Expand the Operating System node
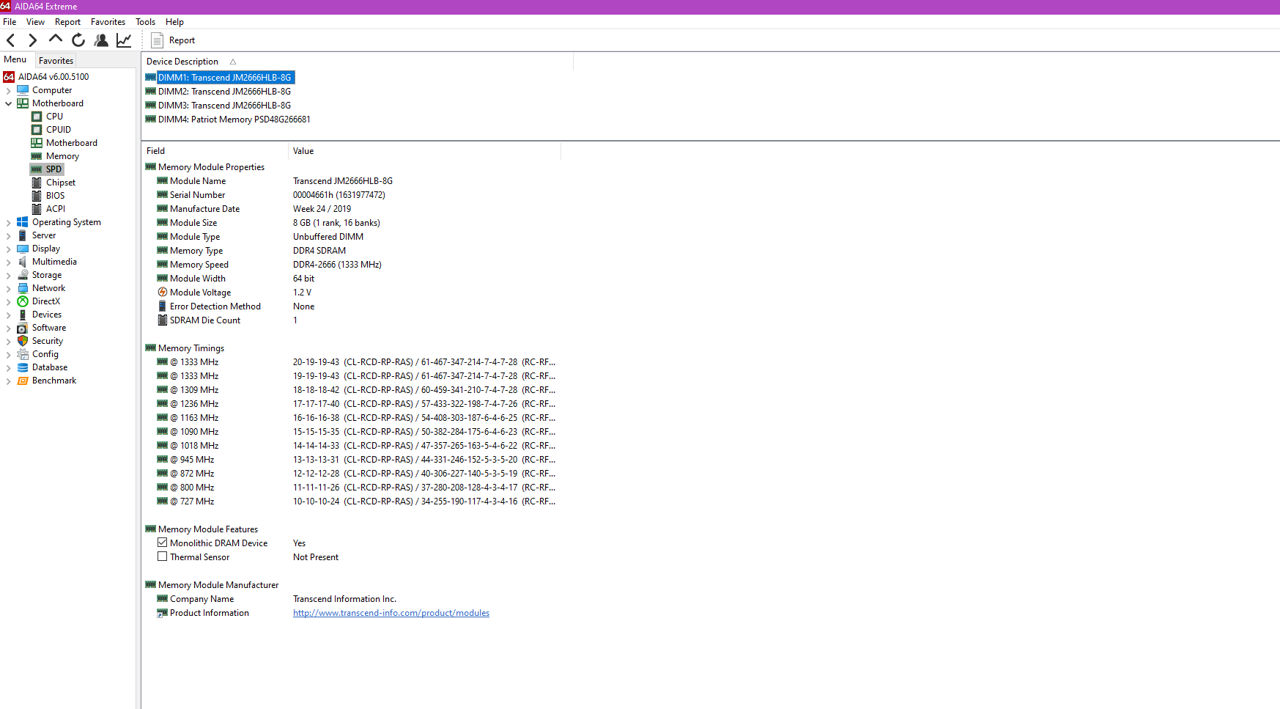Viewport: 1280px width, 709px height. (x=8, y=222)
